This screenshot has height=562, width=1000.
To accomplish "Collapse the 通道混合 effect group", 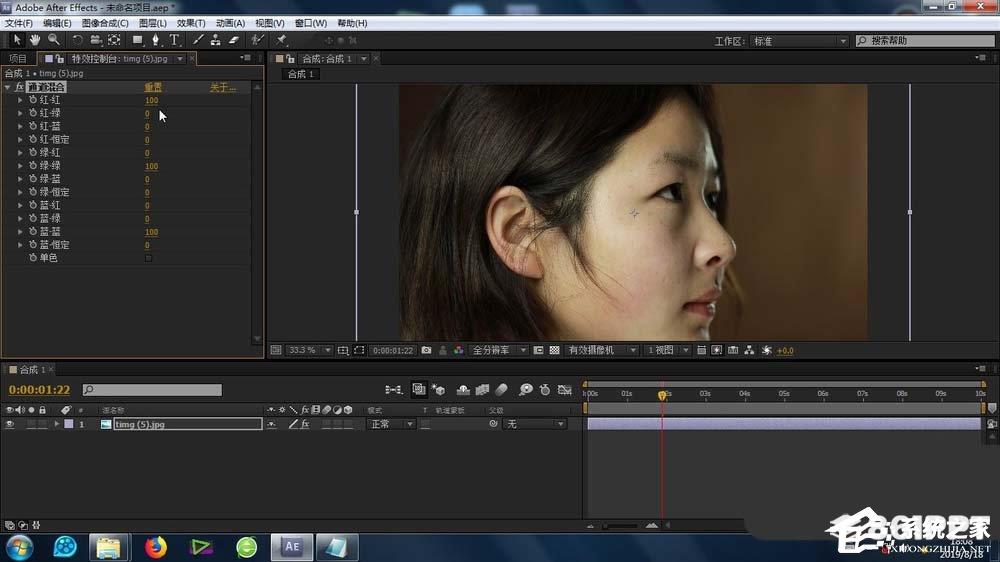I will click(8, 87).
